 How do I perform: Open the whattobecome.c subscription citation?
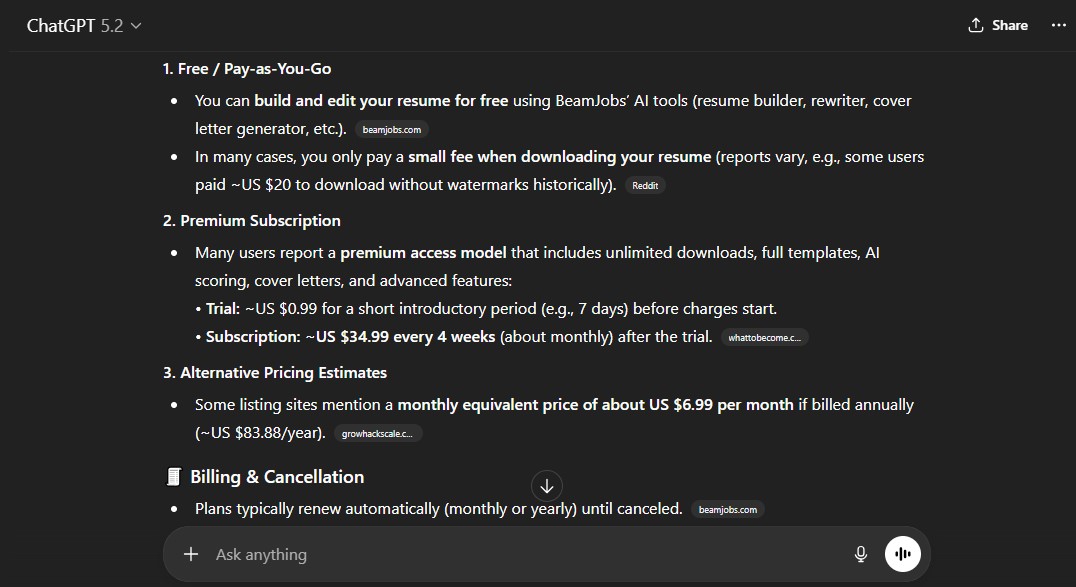click(x=764, y=337)
